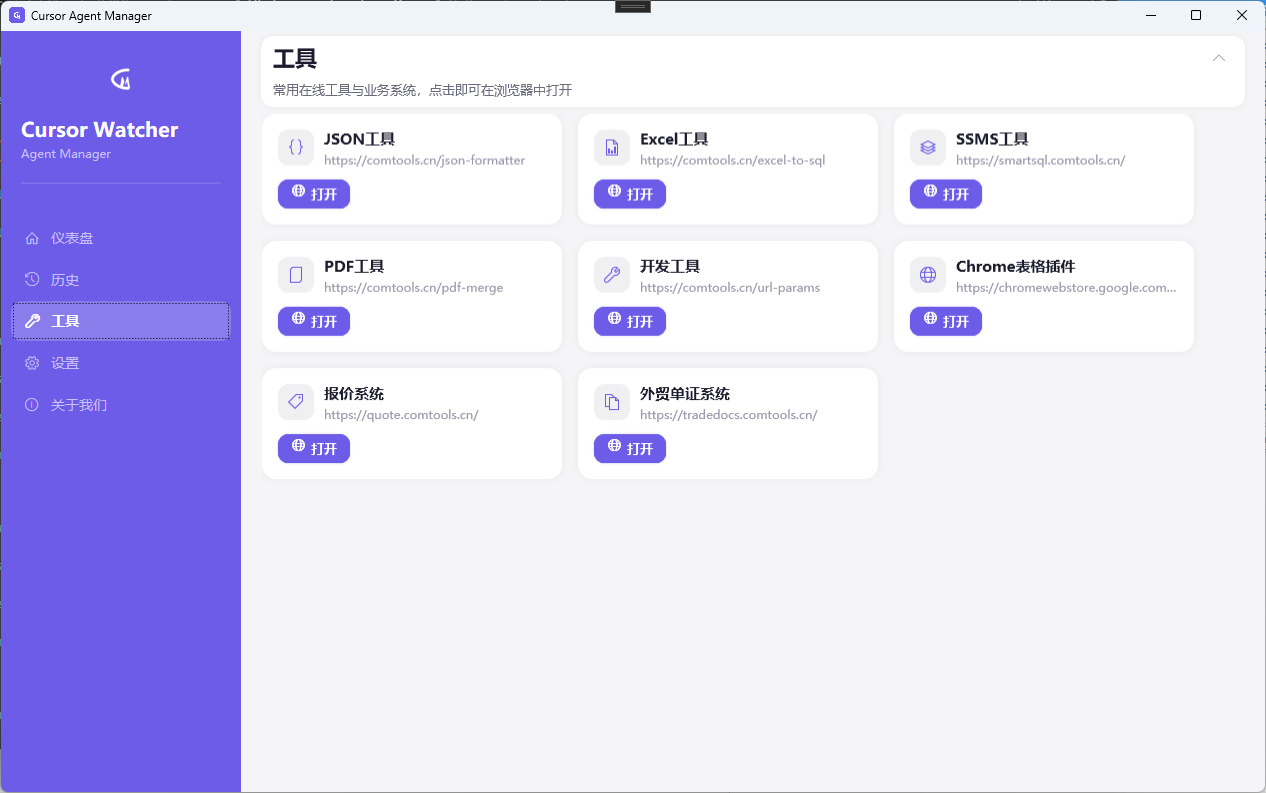The image size is (1266, 793).
Task: Navigate to 关于我们 page
Action: tap(121, 405)
